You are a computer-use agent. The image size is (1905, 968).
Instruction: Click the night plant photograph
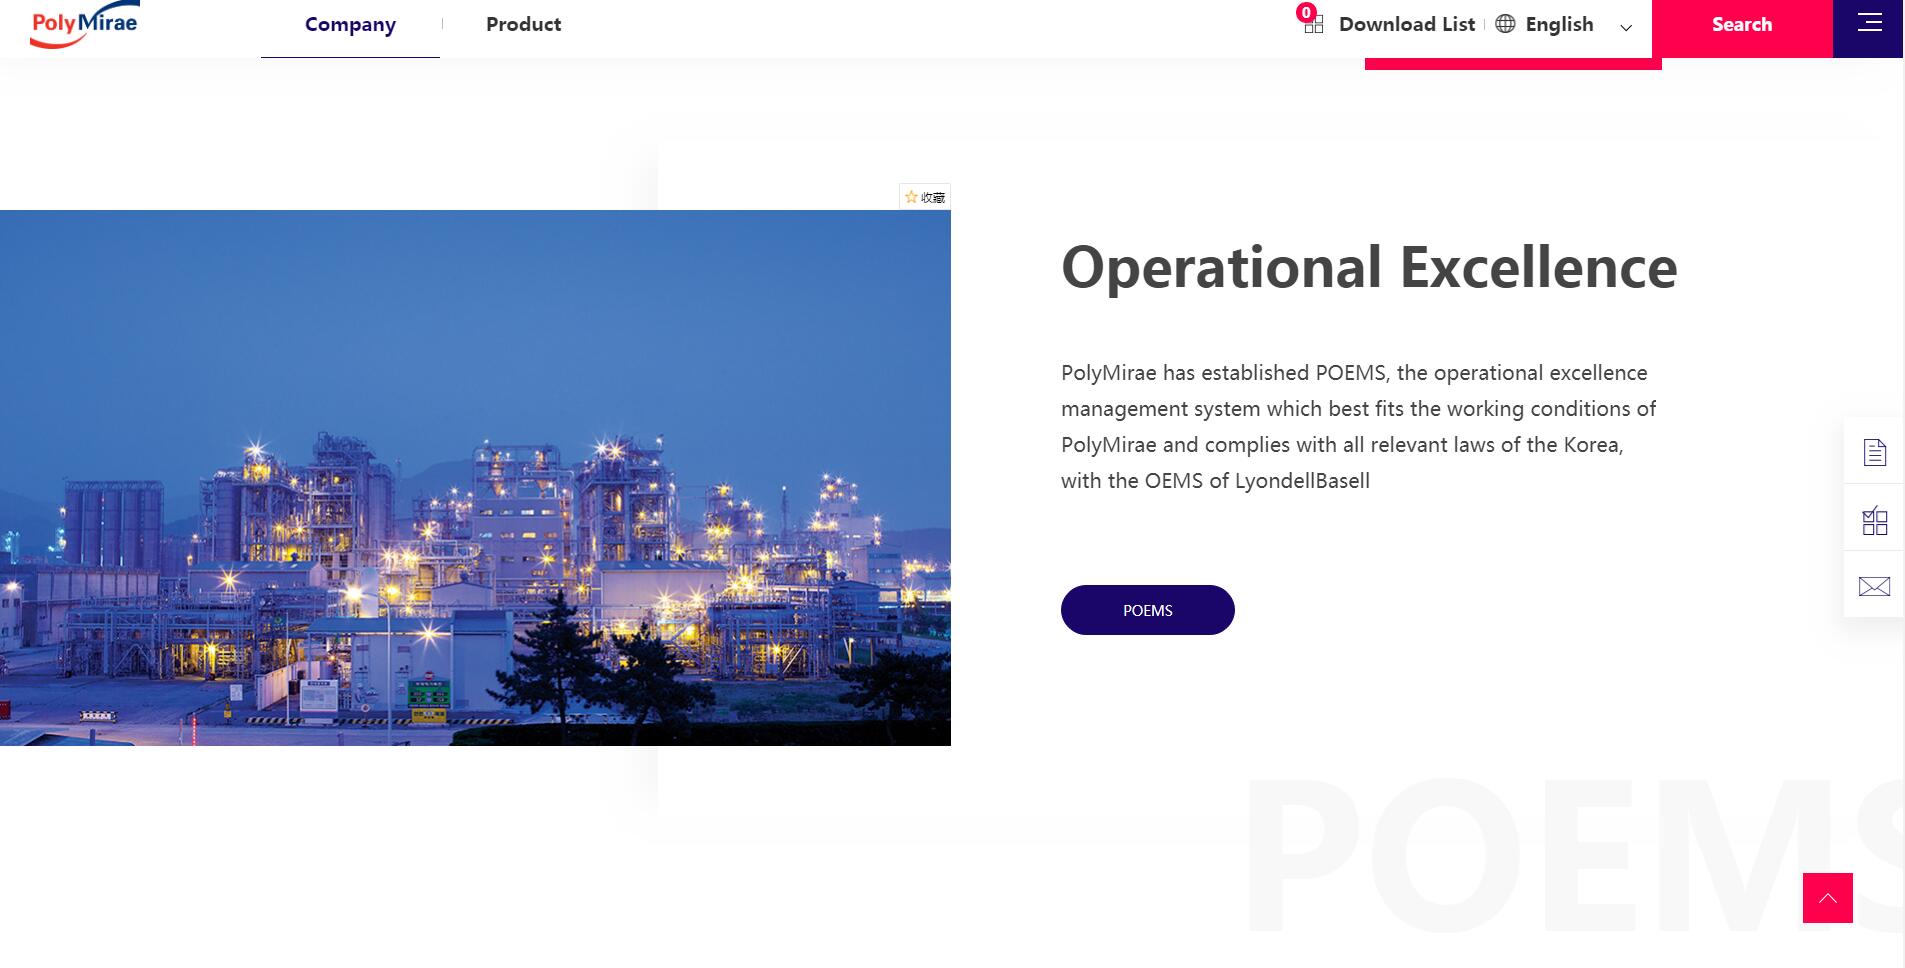tap(475, 478)
